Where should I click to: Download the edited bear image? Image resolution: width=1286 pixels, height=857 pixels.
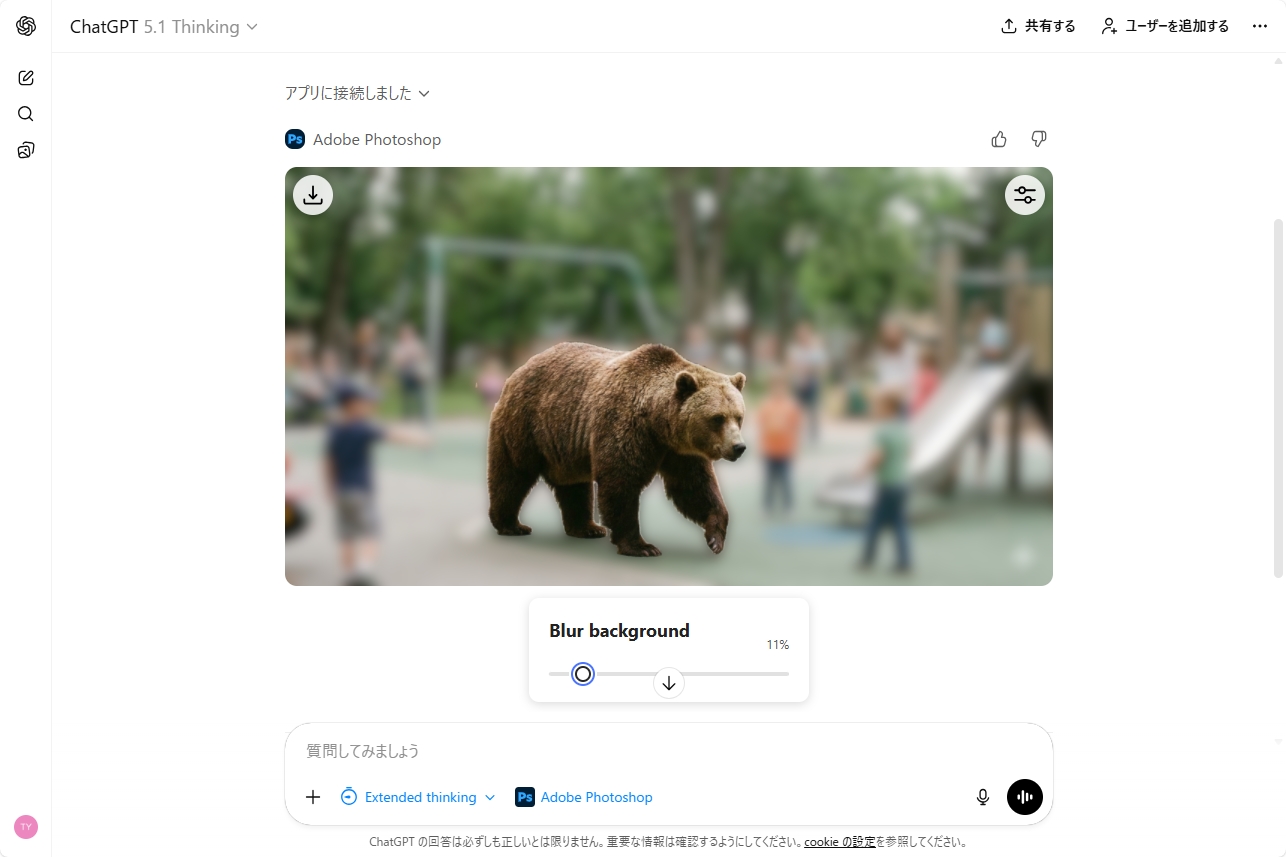pos(313,195)
